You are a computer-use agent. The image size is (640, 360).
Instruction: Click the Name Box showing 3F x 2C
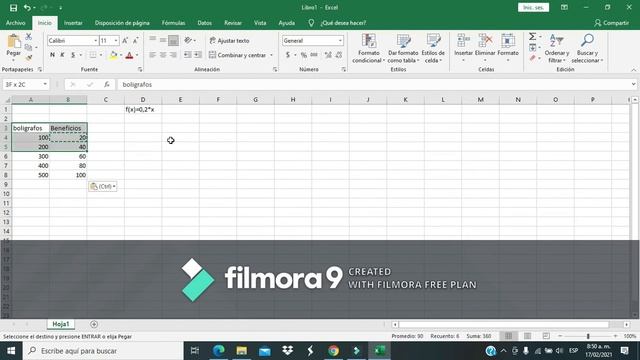pyautogui.click(x=25, y=84)
